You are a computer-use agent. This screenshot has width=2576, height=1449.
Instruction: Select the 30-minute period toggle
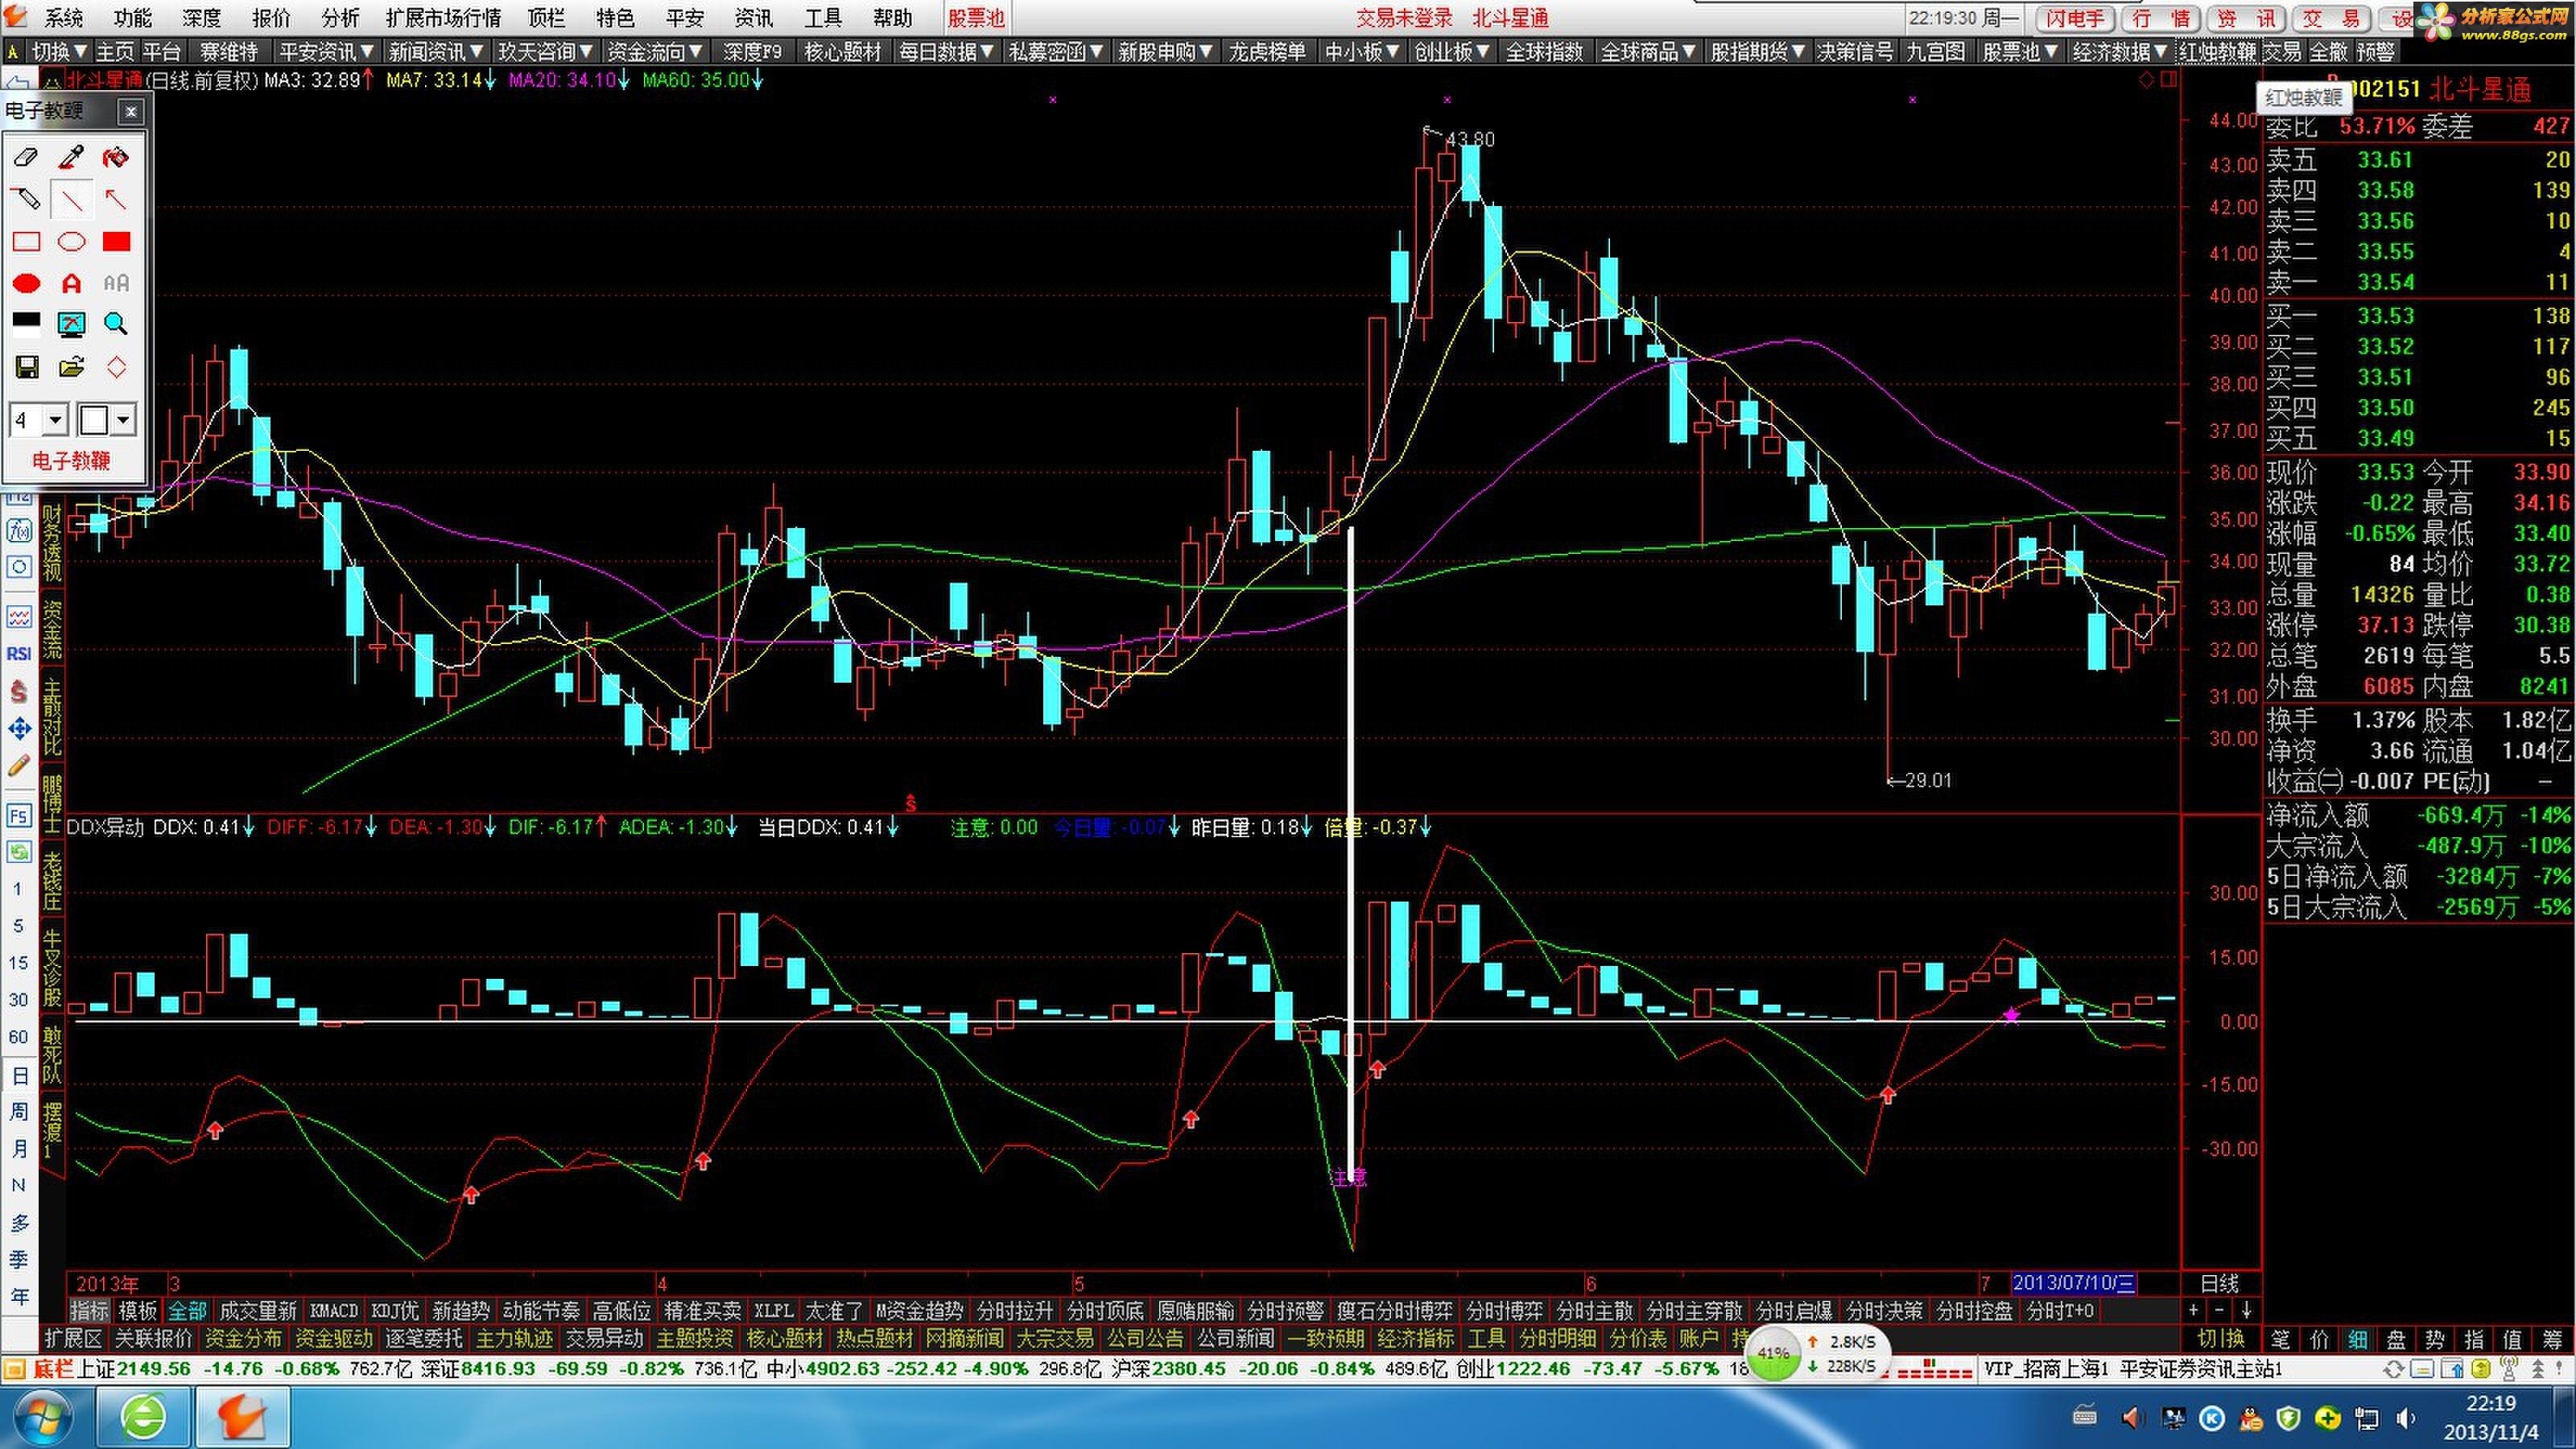click(x=19, y=1000)
